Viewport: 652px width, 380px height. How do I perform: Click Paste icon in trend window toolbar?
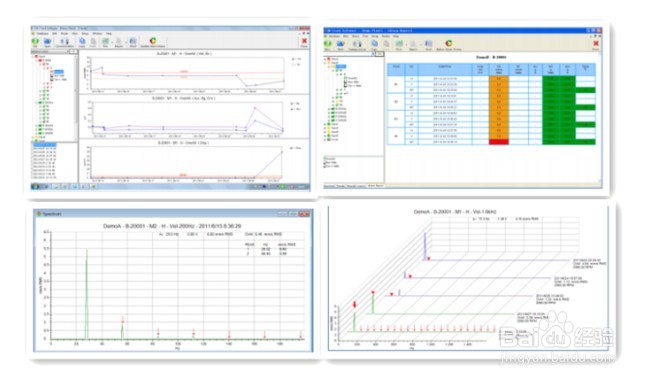coord(93,42)
